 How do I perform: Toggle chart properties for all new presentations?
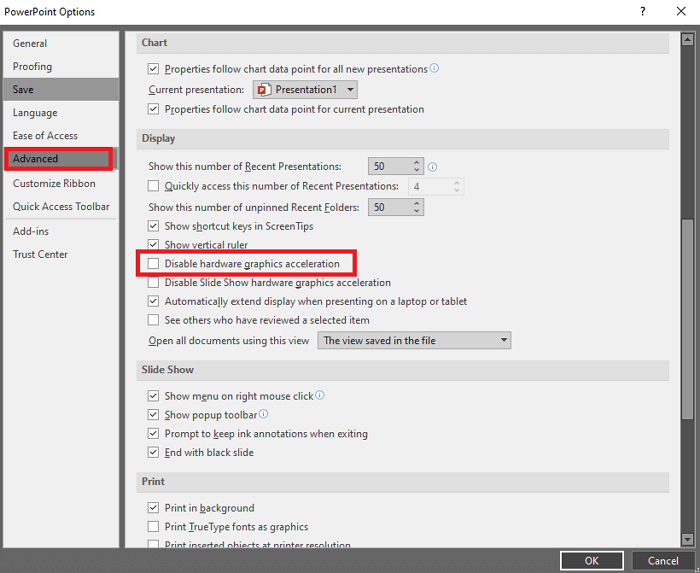153,69
